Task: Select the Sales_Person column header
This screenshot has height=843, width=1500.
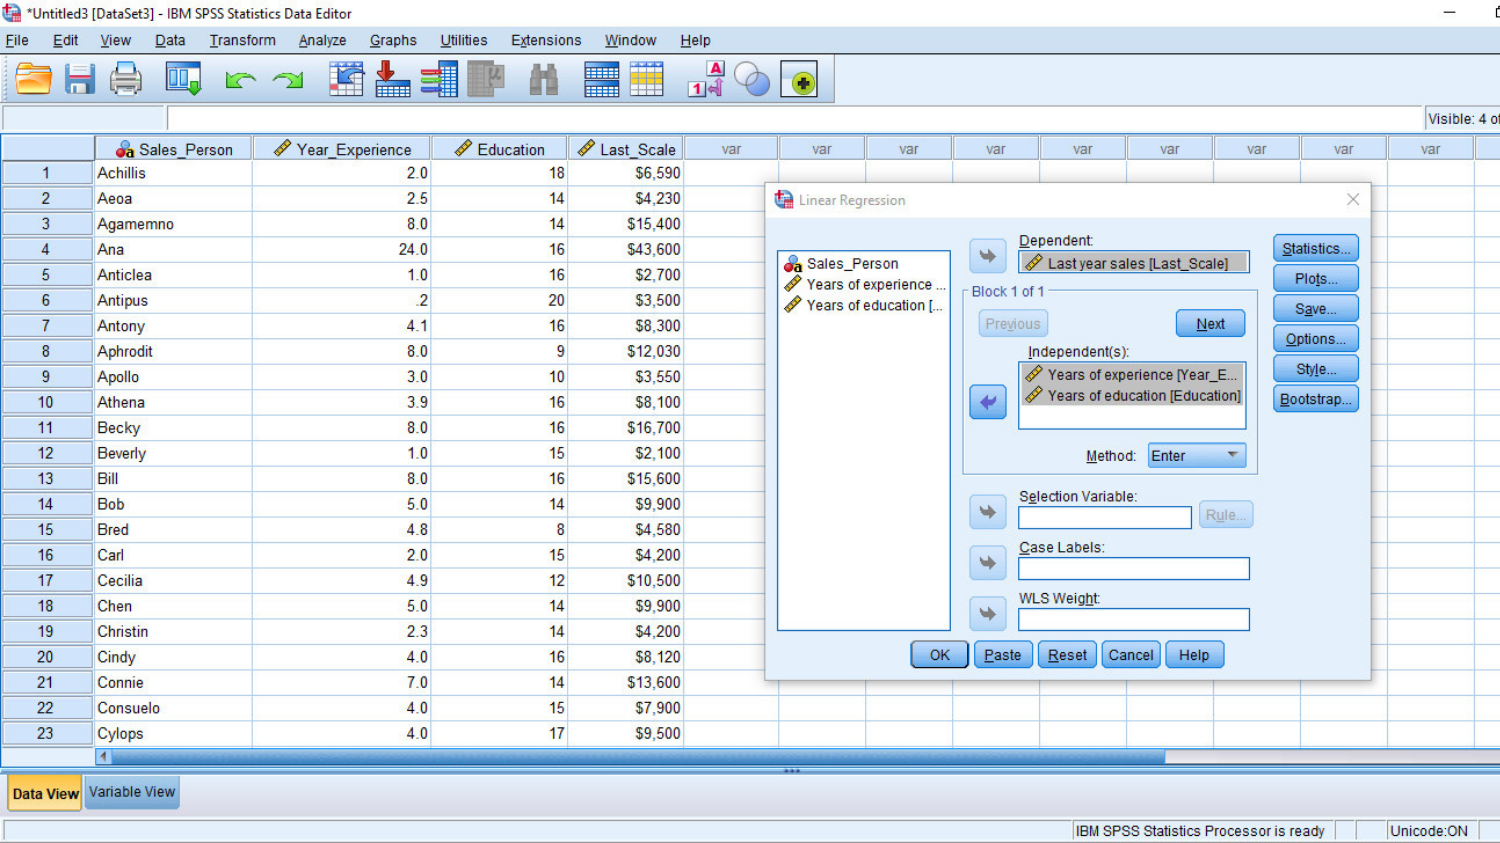Action: pos(174,149)
